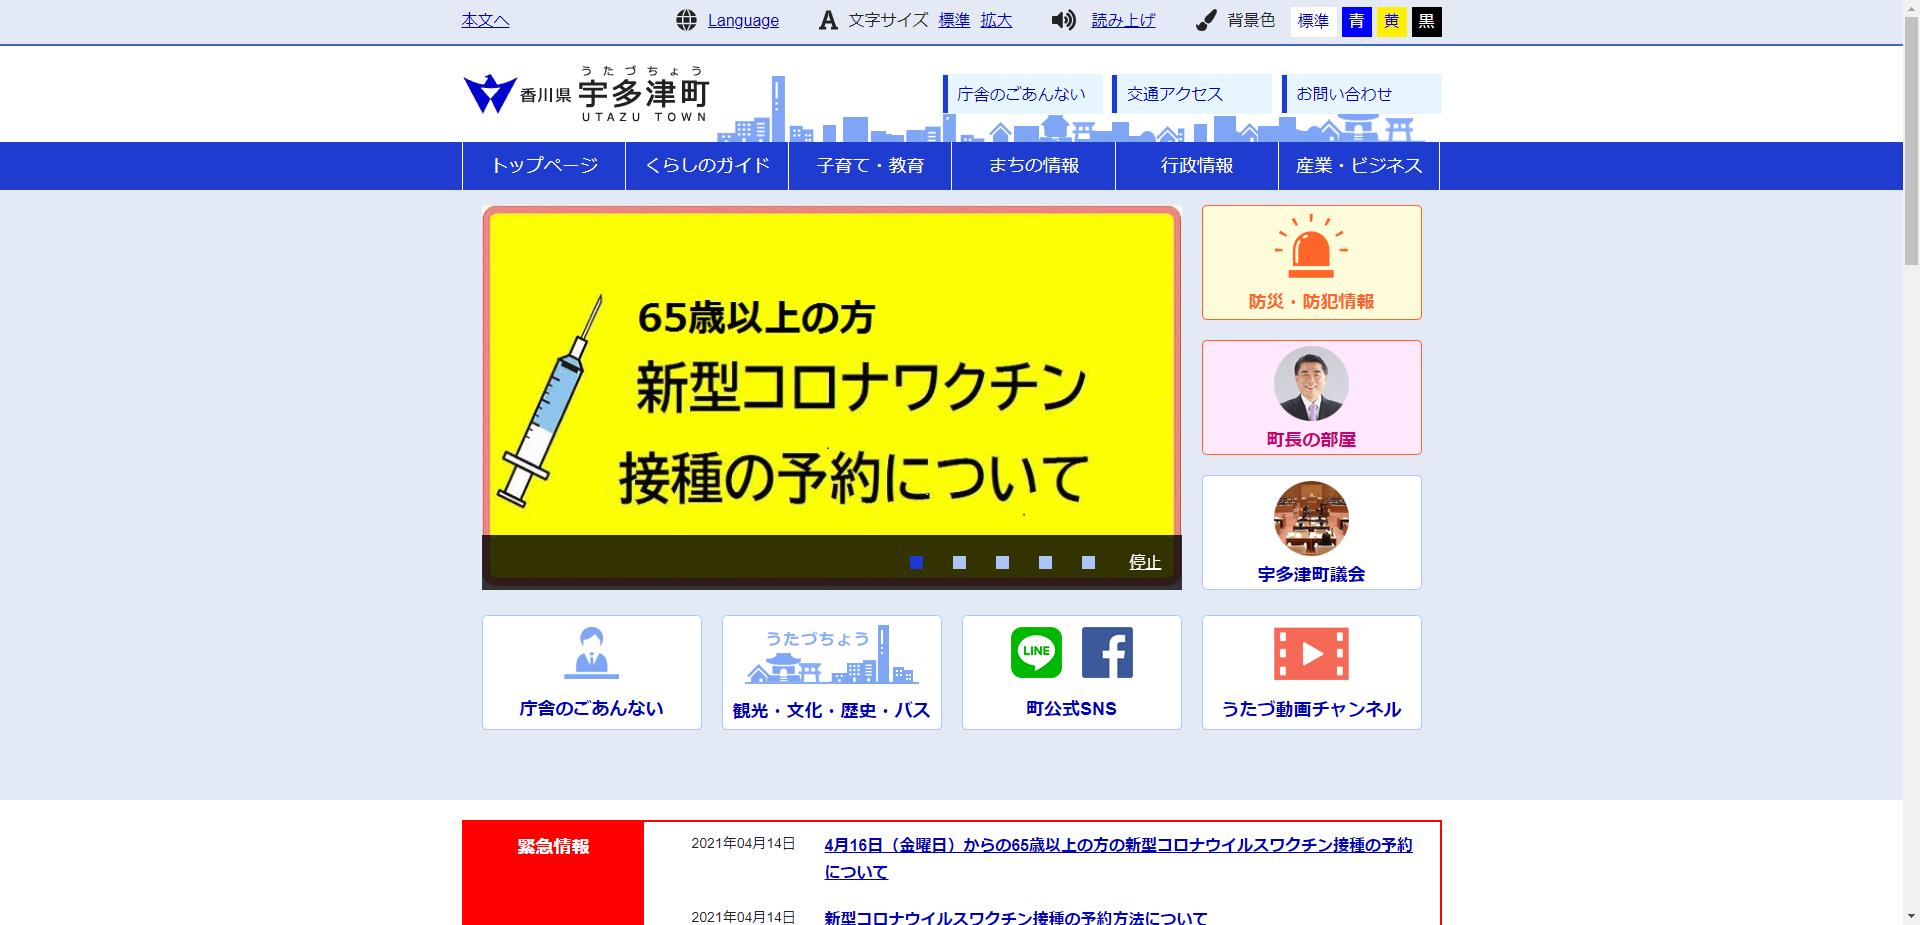Open 庁舎のごあんない office guide icon
1920x925 pixels.
(x=591, y=671)
